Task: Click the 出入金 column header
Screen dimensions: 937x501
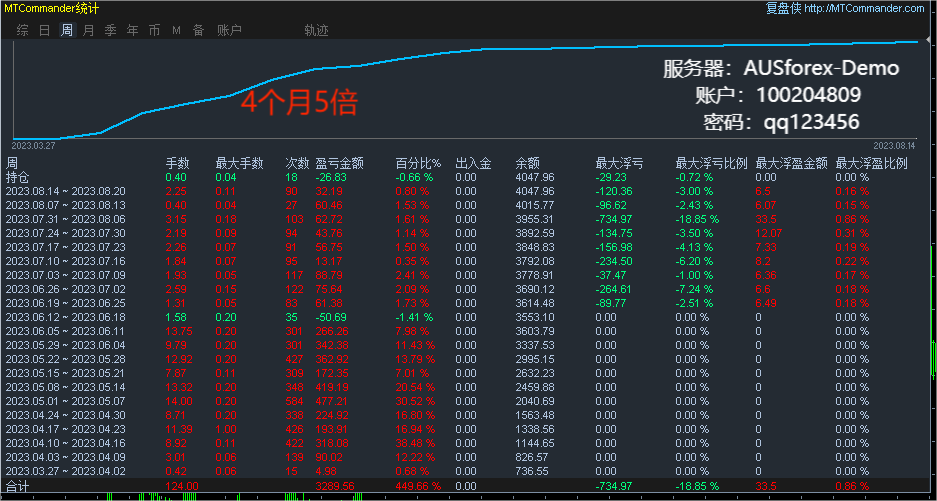Action: [473, 163]
